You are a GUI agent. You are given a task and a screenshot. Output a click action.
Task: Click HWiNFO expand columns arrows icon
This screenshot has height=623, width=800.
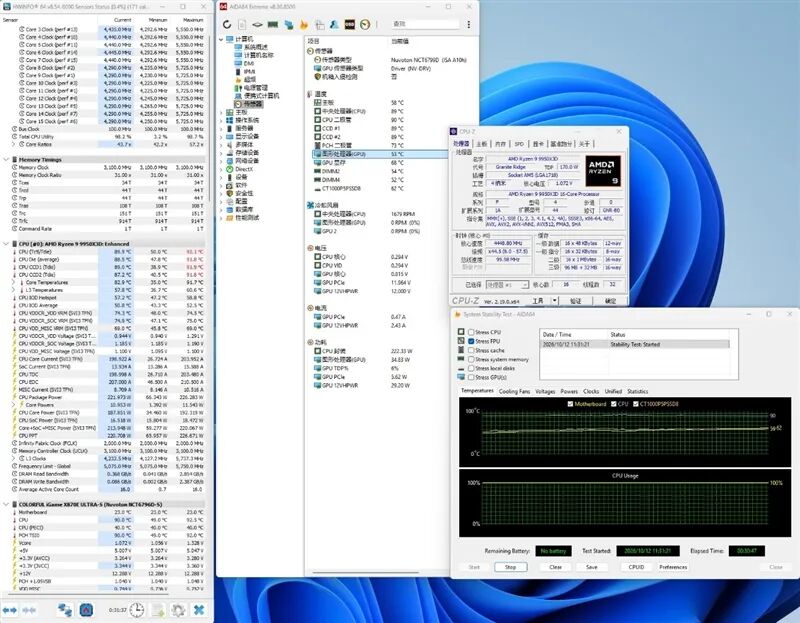click(x=10, y=610)
